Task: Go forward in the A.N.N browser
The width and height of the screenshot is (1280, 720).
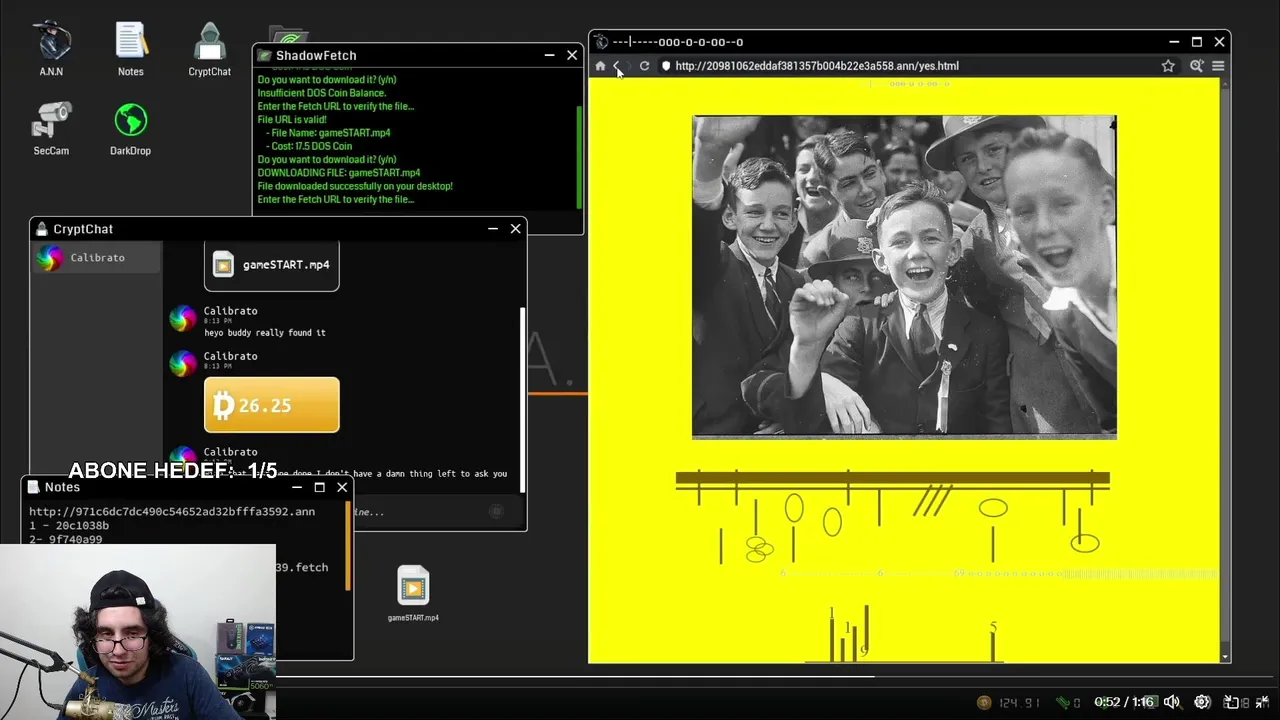Action: tap(629, 66)
